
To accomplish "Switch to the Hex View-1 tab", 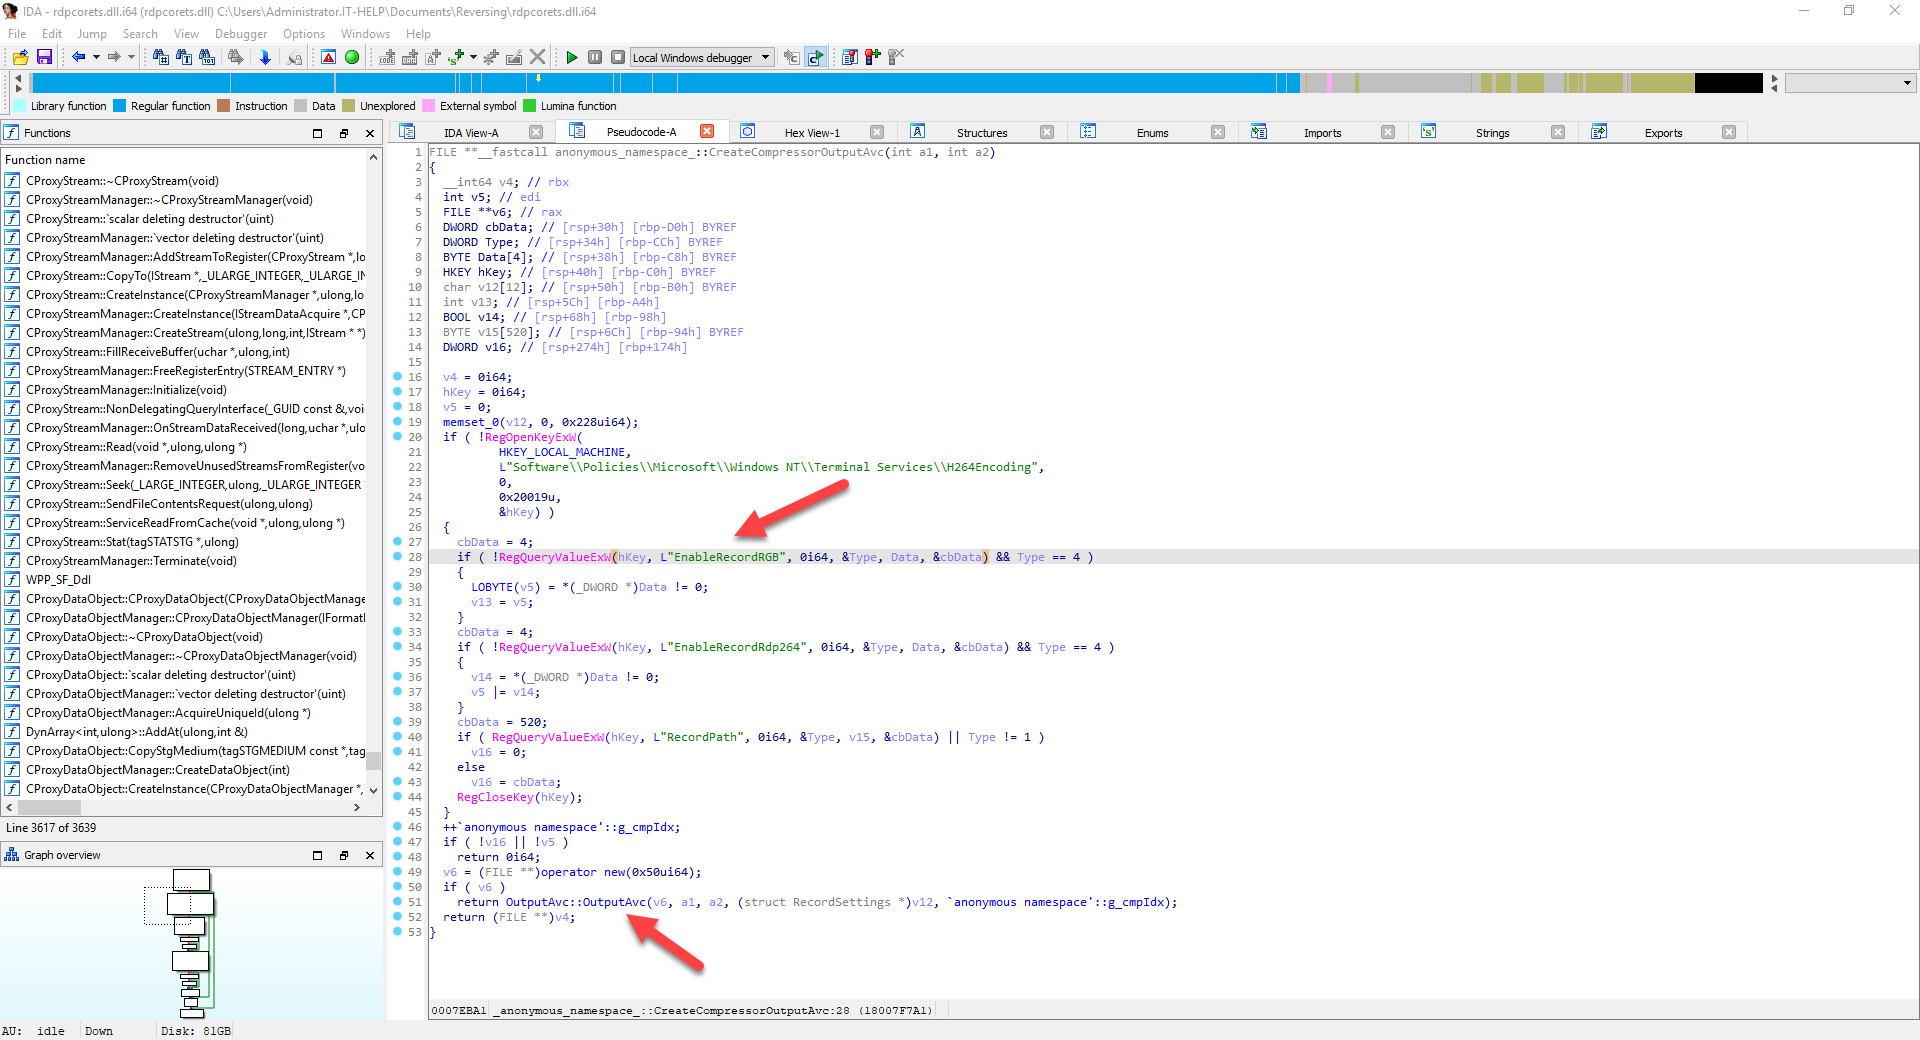I will point(814,131).
